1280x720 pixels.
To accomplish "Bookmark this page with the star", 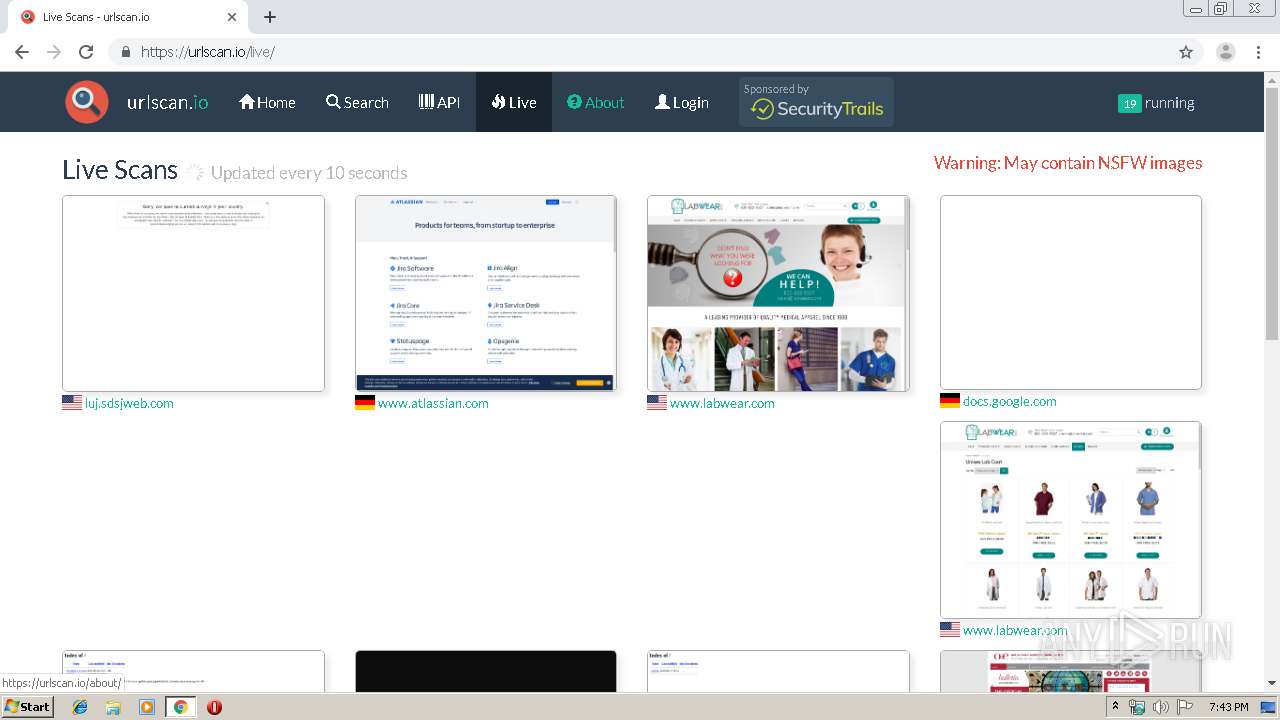I will coord(1186,52).
